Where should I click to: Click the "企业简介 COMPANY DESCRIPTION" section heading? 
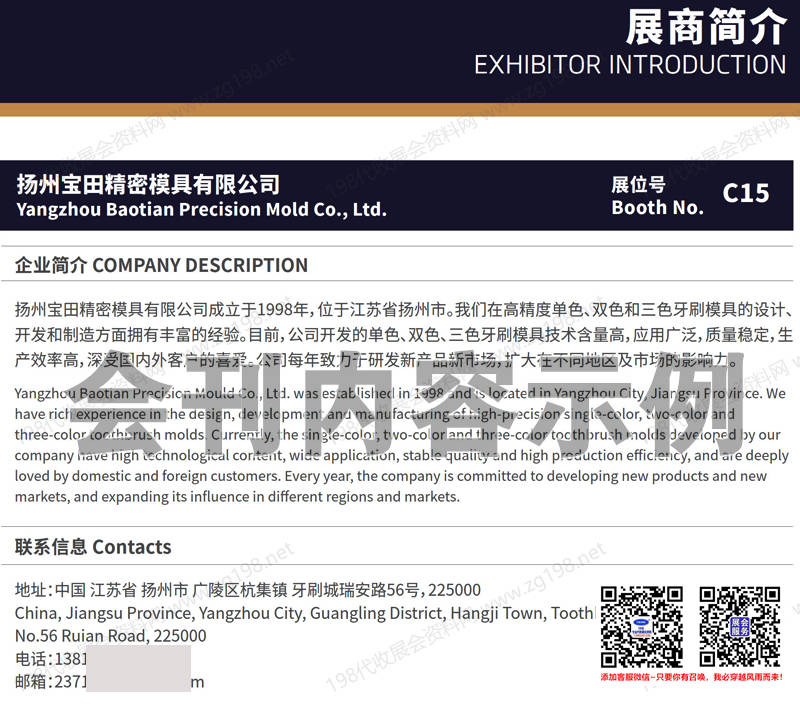point(161,265)
